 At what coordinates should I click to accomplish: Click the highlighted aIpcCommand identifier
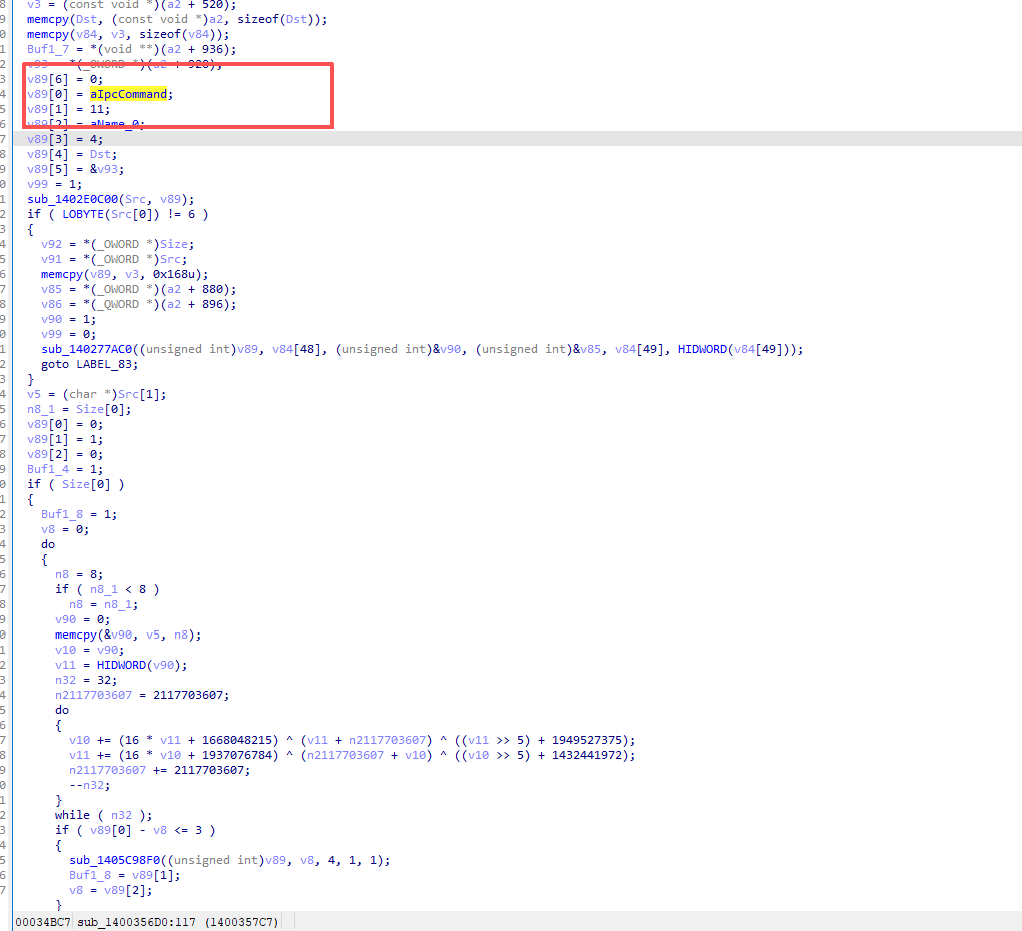tap(128, 94)
